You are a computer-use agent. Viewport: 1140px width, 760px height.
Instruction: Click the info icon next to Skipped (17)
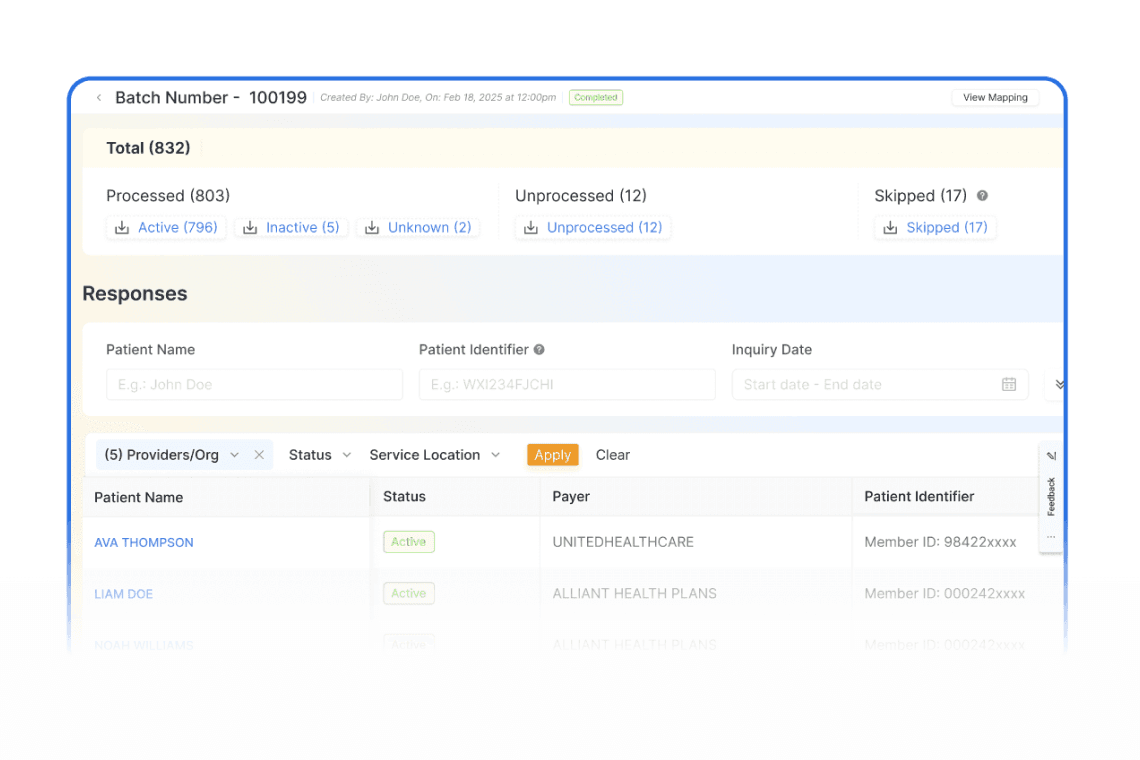point(981,195)
